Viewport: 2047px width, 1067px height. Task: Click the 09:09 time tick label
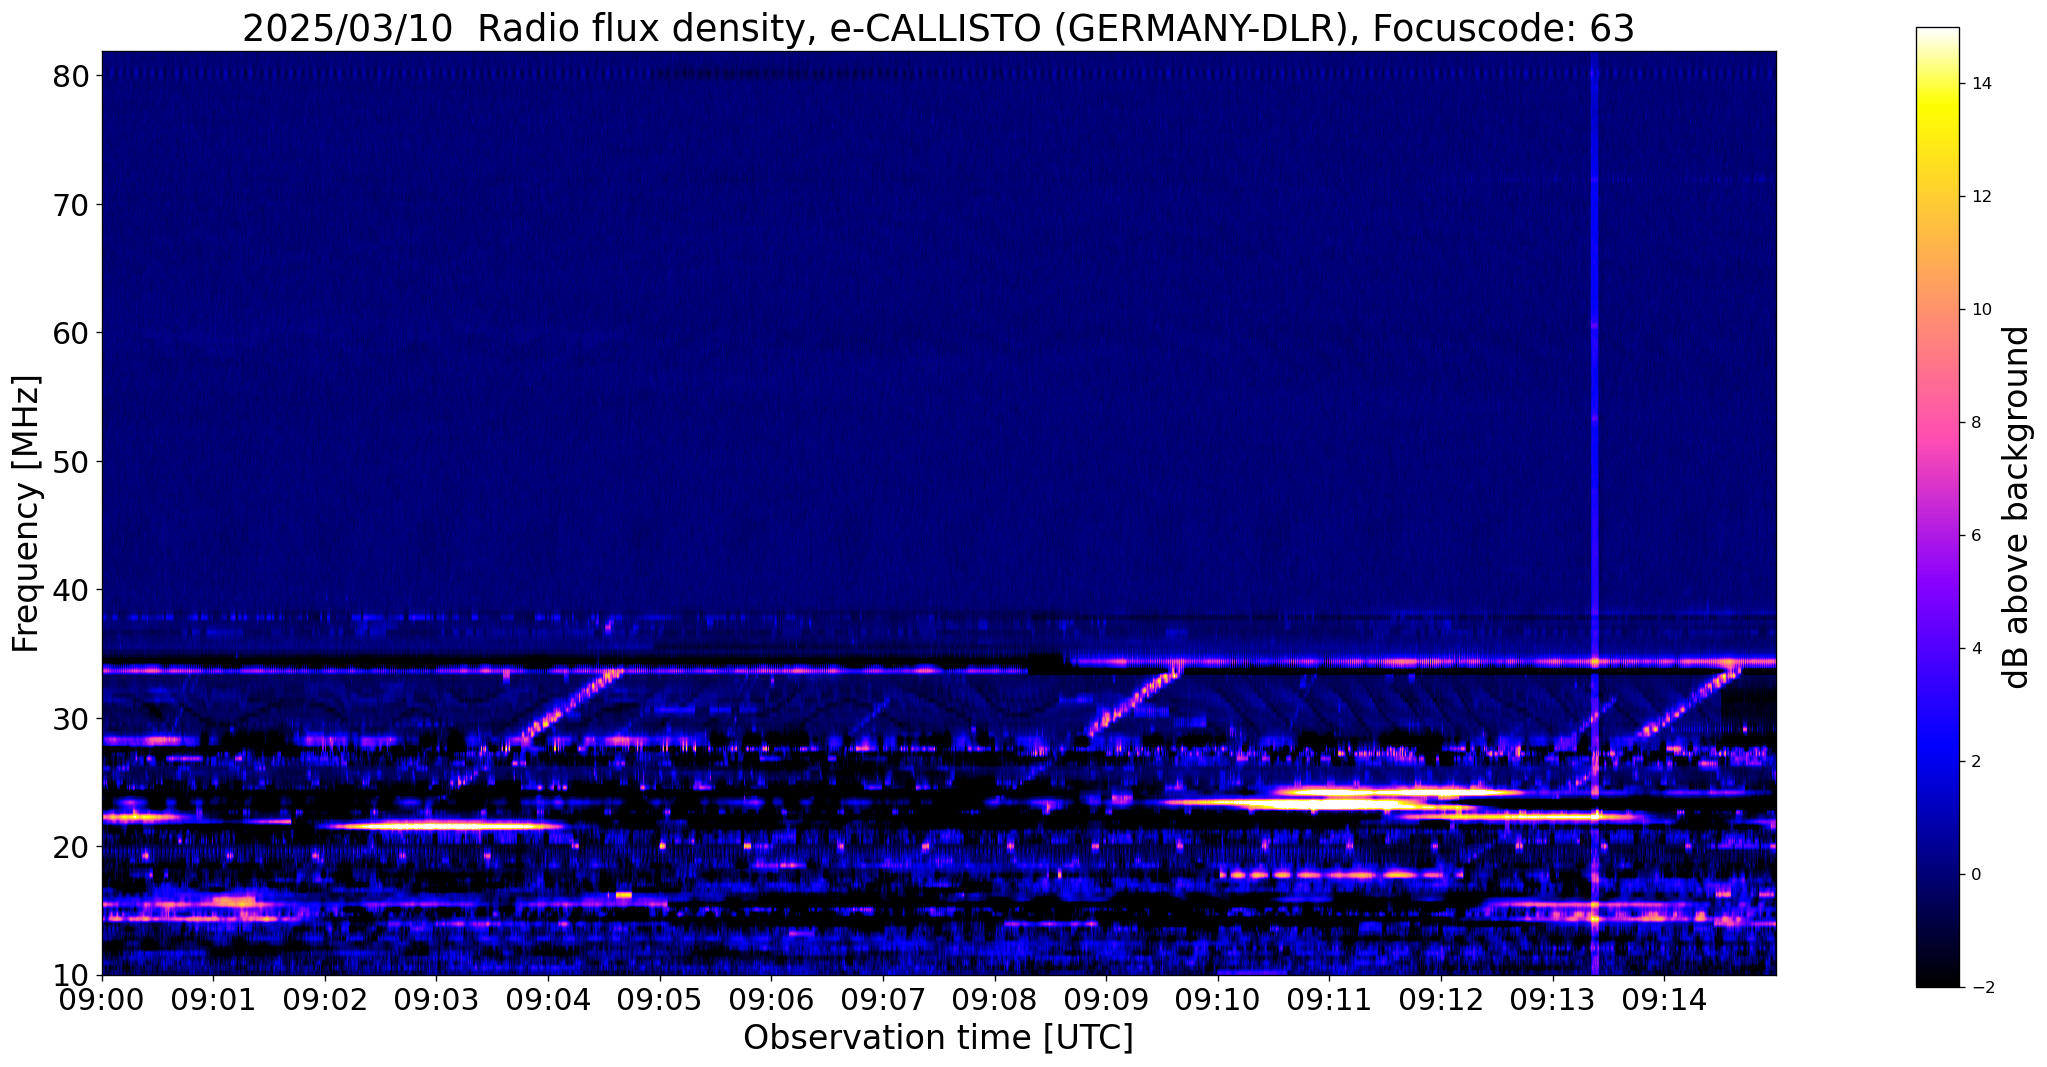pyautogui.click(x=1106, y=999)
